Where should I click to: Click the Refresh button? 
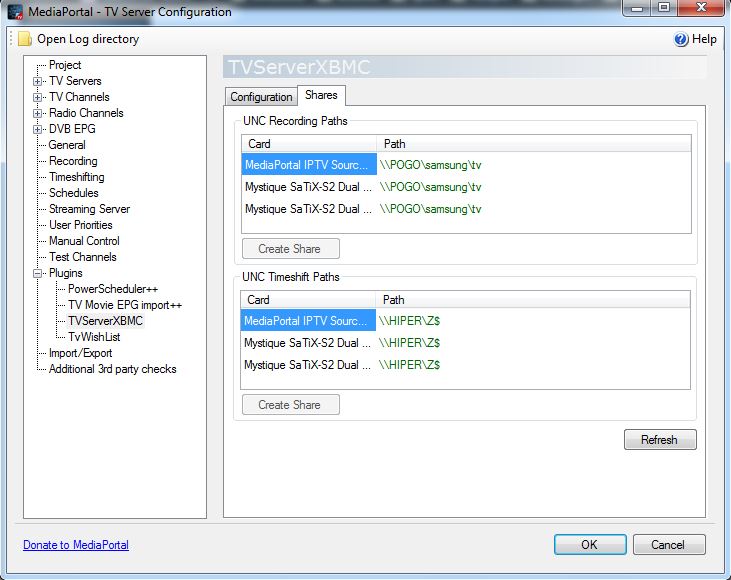pyautogui.click(x=660, y=440)
